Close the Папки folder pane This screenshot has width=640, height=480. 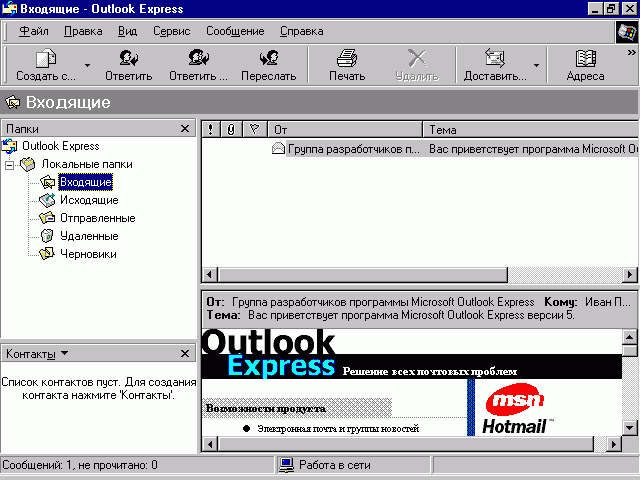185,129
